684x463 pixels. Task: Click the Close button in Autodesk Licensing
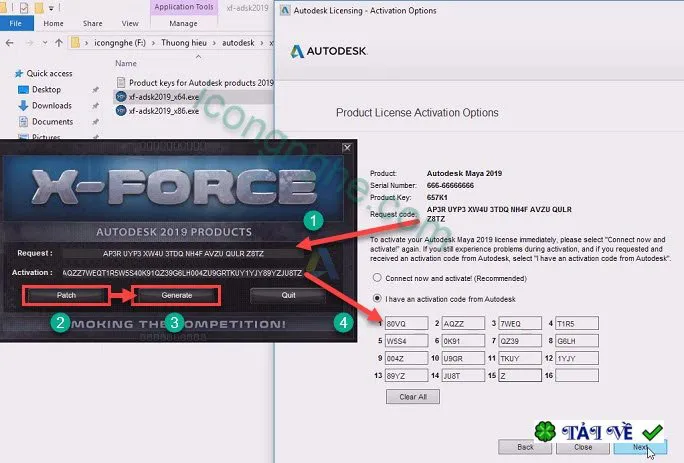pyautogui.click(x=583, y=447)
